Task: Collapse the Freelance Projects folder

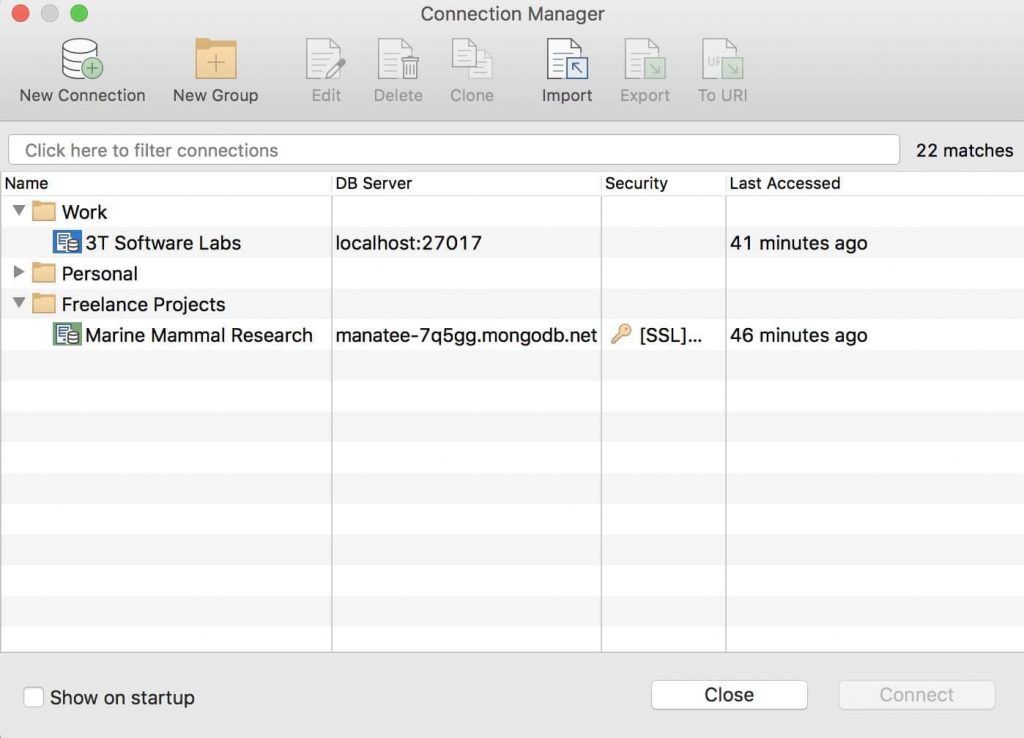Action: pyautogui.click(x=19, y=304)
